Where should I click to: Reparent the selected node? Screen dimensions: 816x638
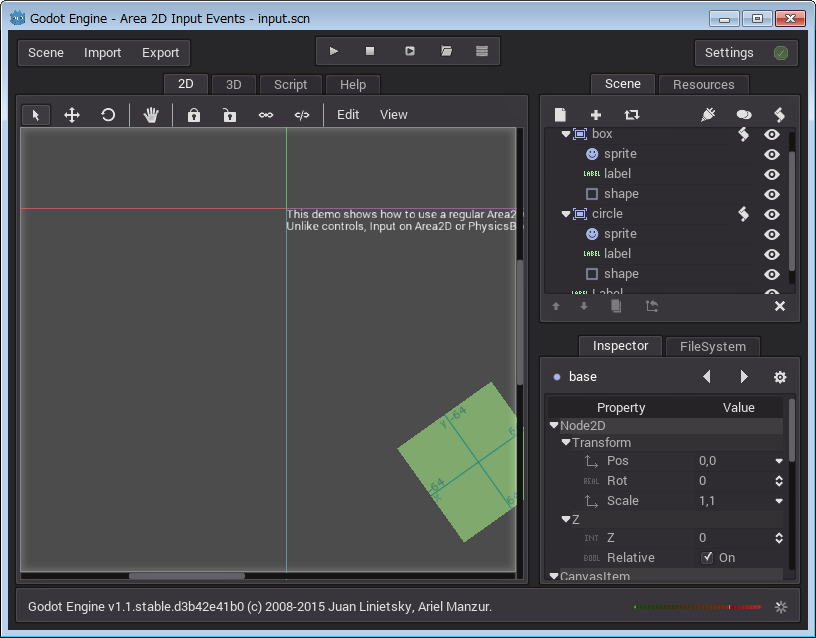(652, 306)
